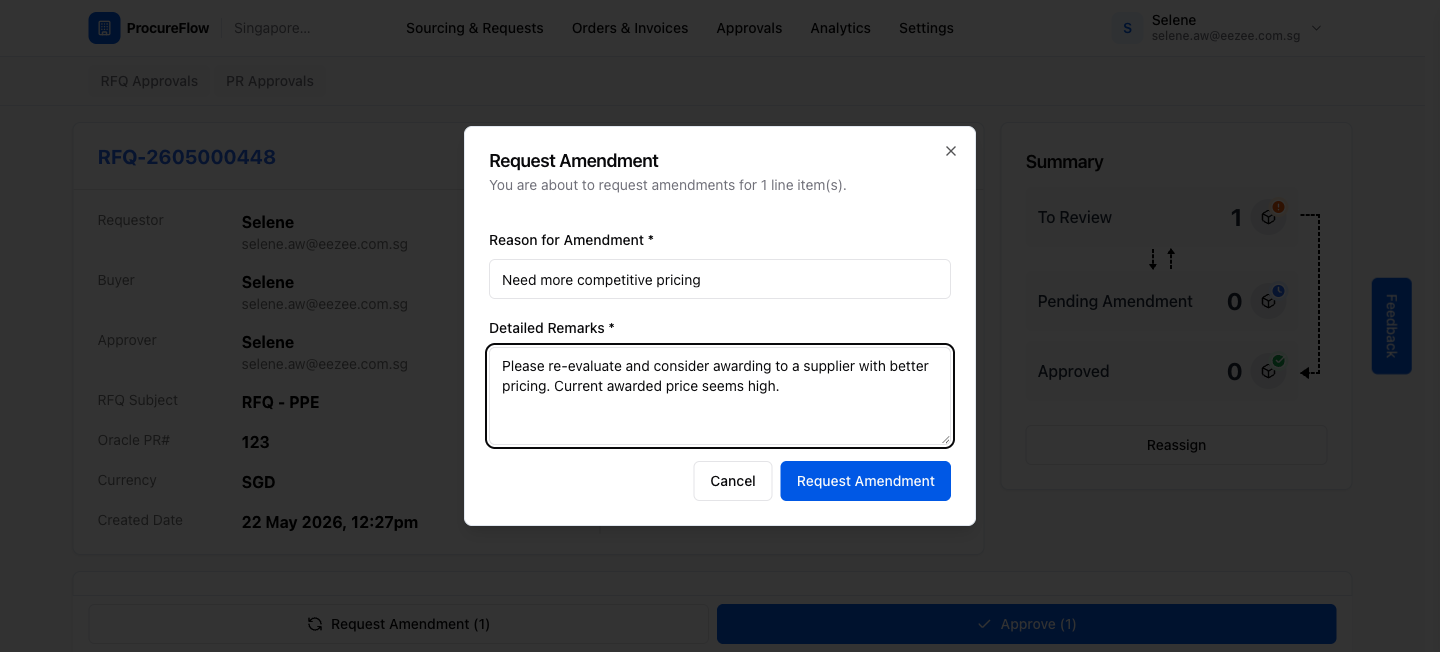This screenshot has height=652, width=1440.
Task: Click the header email selene.aw@eezee.com.sg
Action: click(x=1226, y=36)
